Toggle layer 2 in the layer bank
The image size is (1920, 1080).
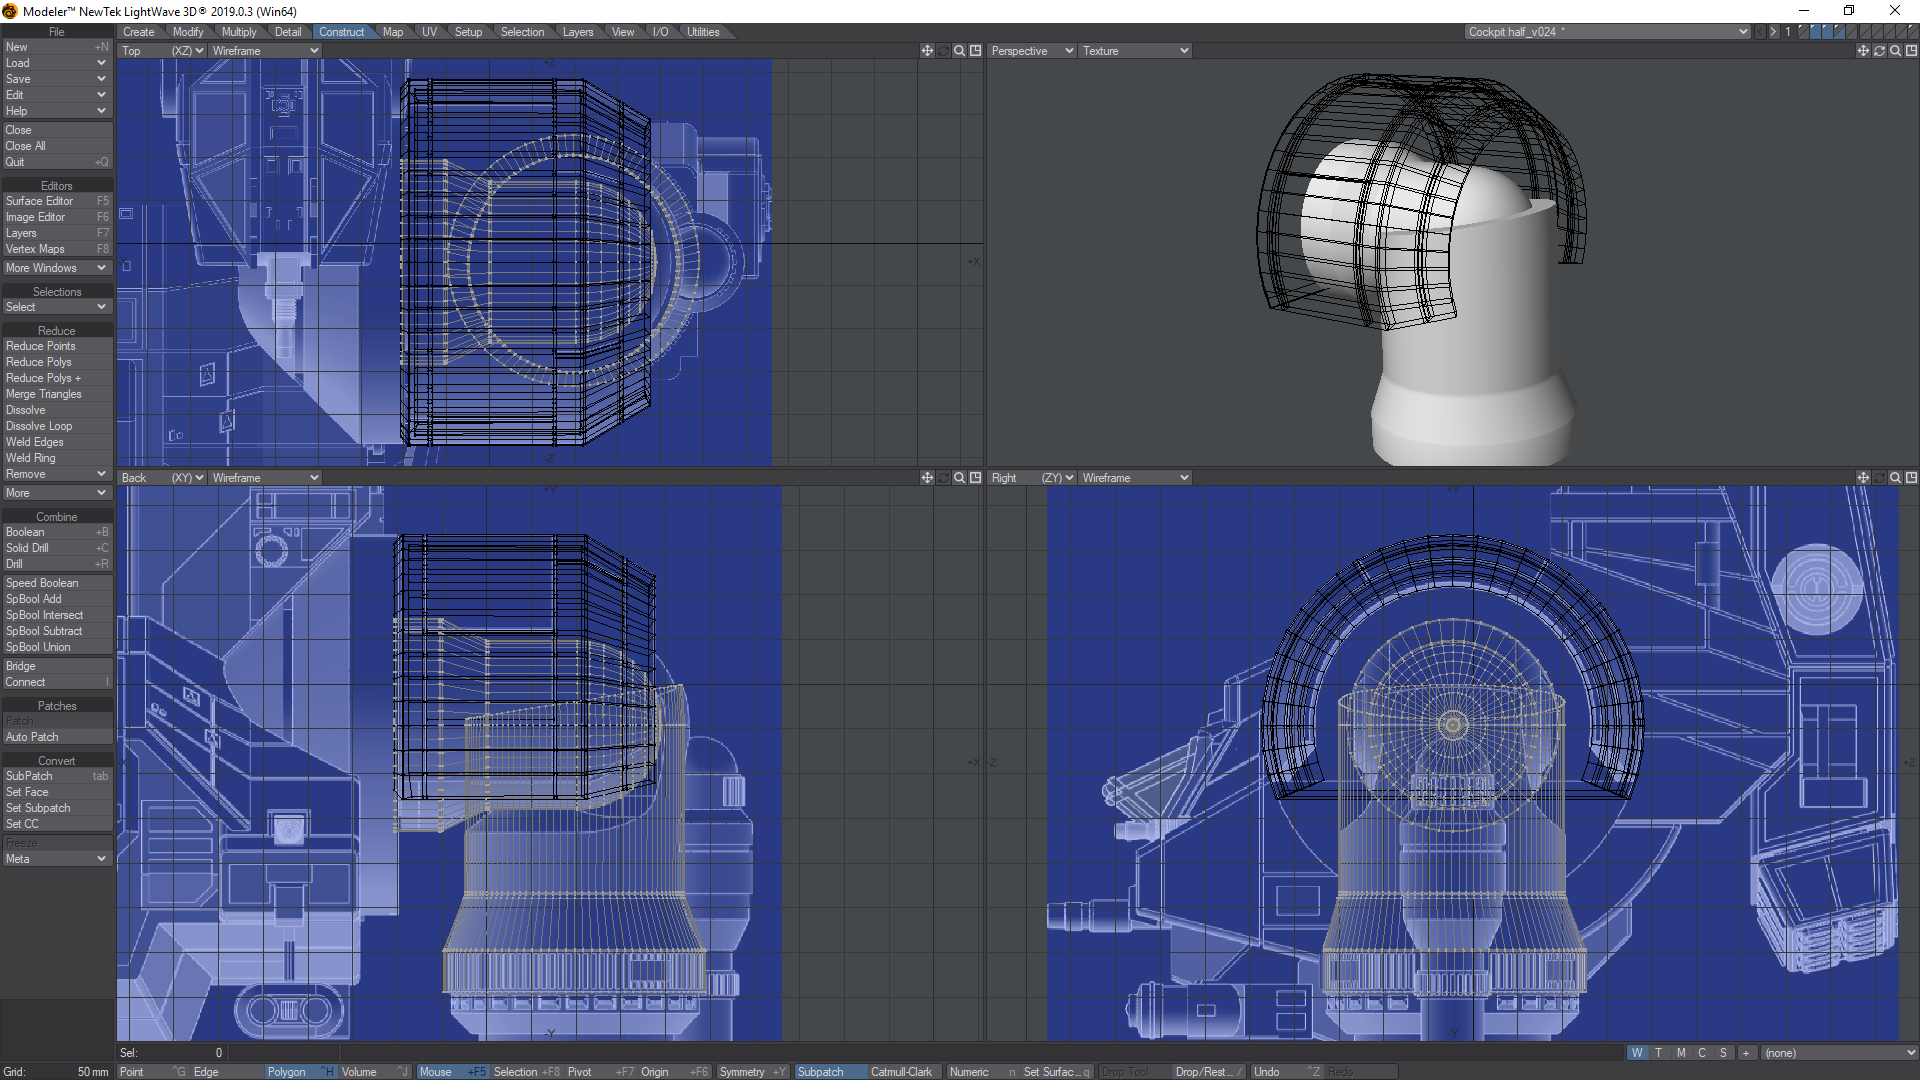click(1815, 32)
